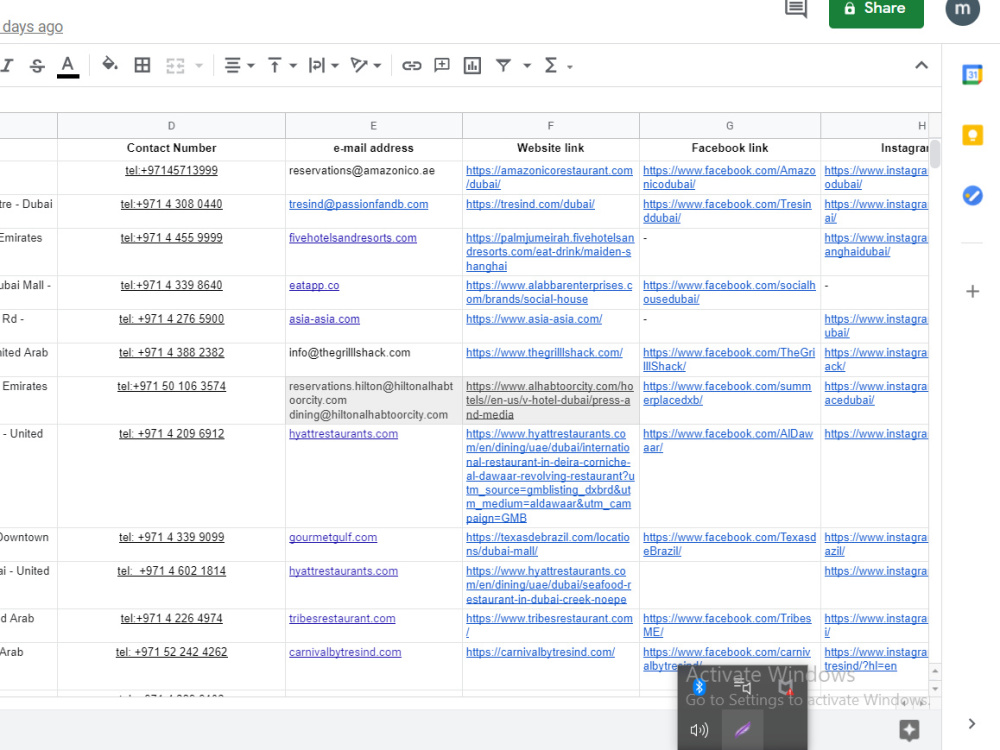The width and height of the screenshot is (1000, 750).
Task: Open the account avatar 'm'
Action: click(x=962, y=9)
